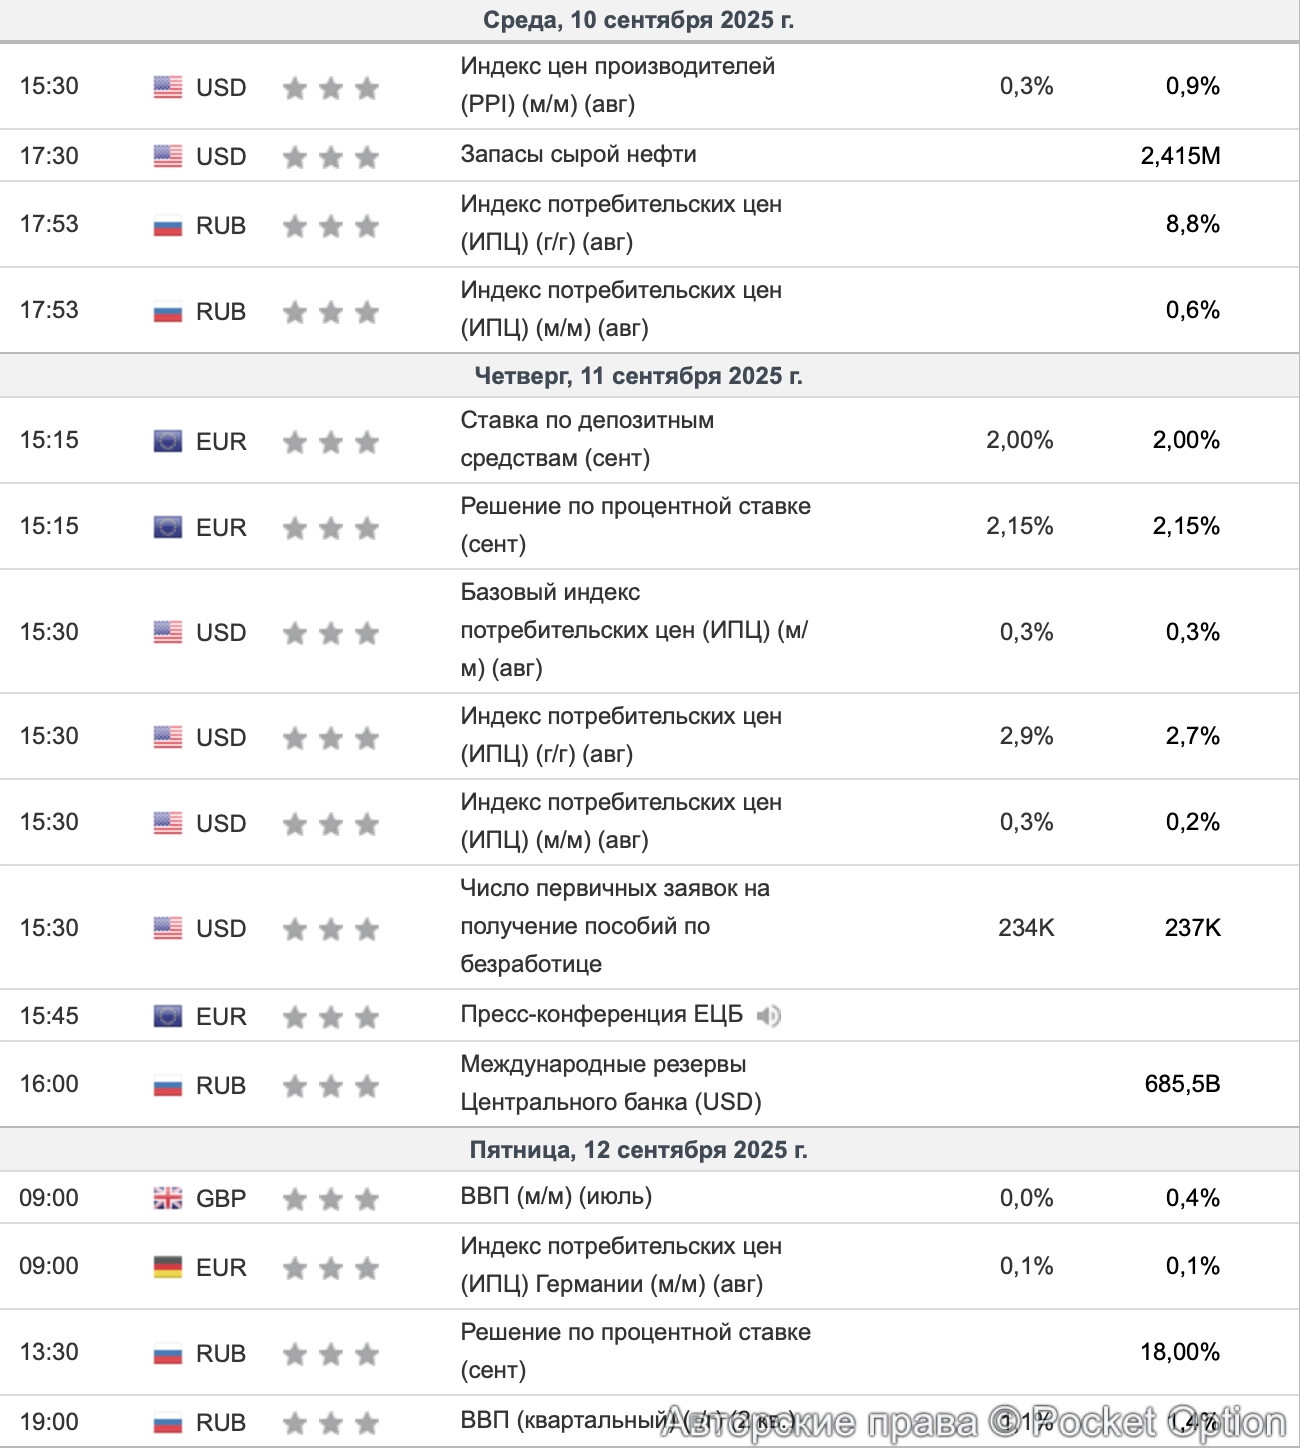Click the US flag in Запасы сырой нефти row

point(168,156)
